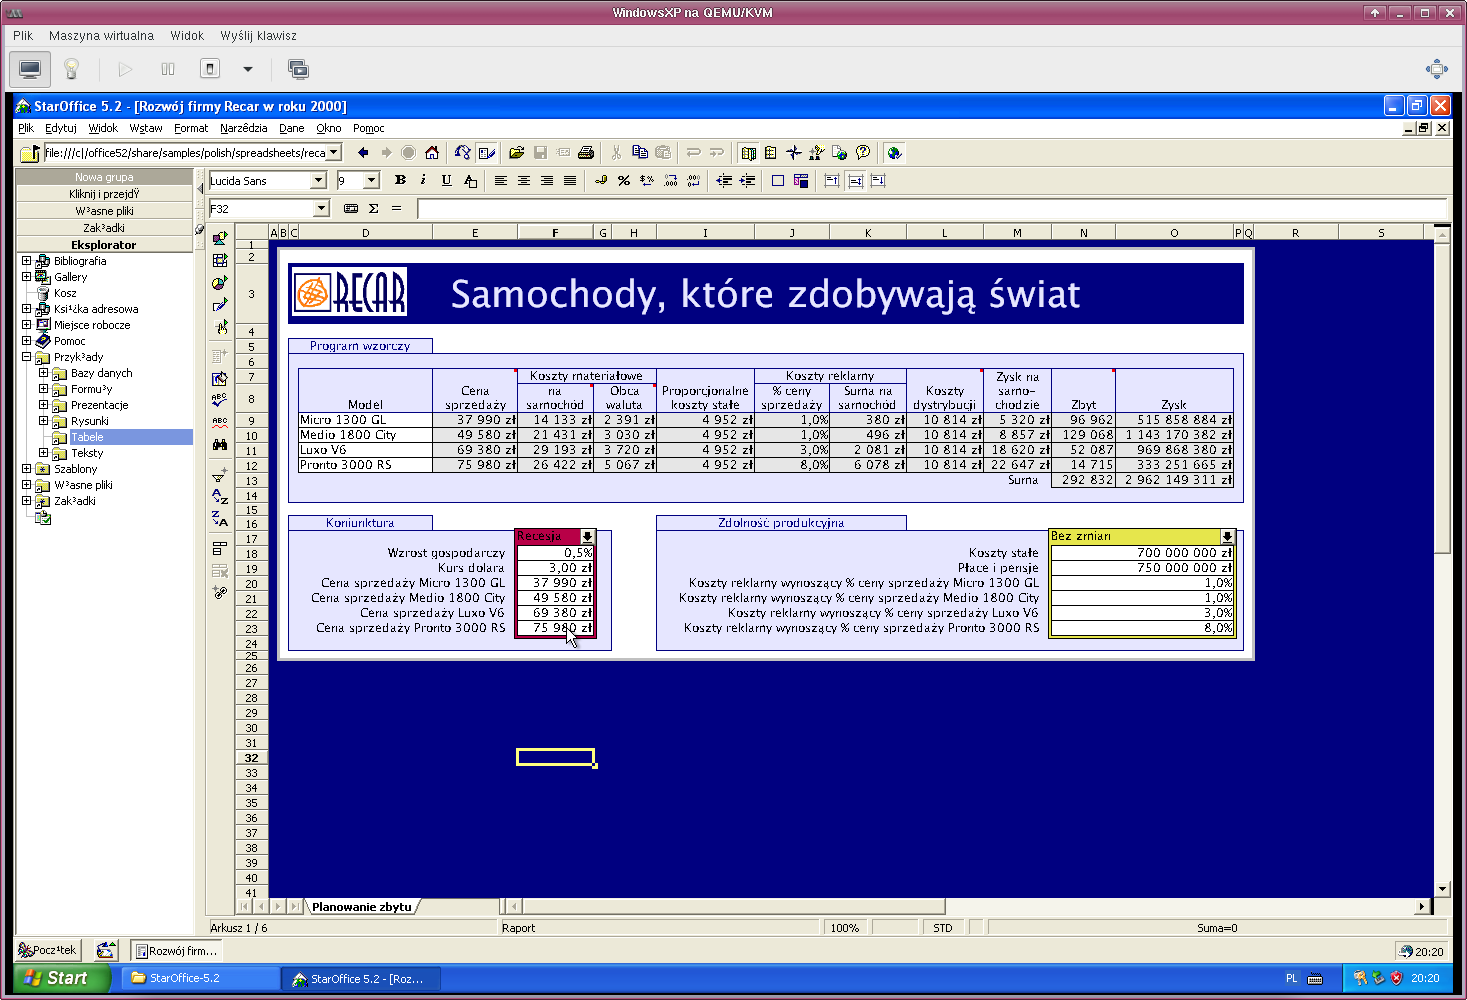Image resolution: width=1467 pixels, height=1000 pixels.
Task: Toggle Auto Spellcheck red-underline icon
Action: [220, 422]
